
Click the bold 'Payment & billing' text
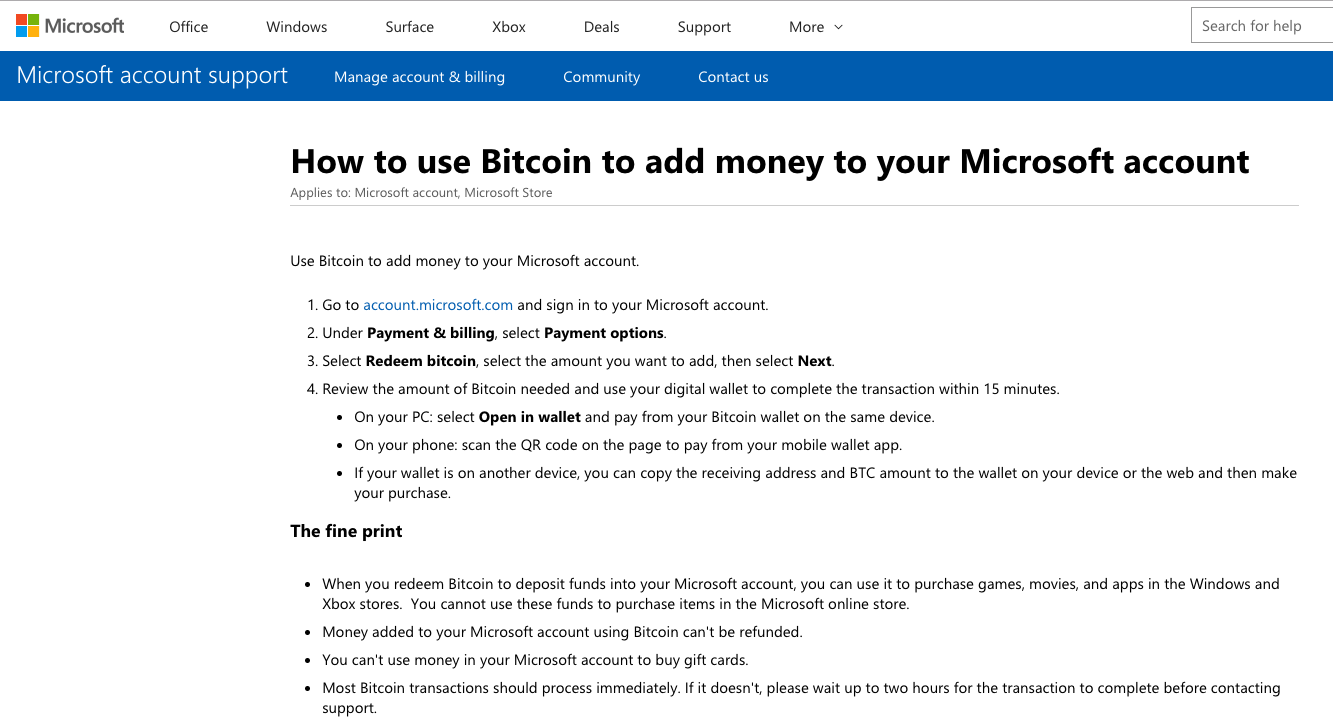coord(431,333)
